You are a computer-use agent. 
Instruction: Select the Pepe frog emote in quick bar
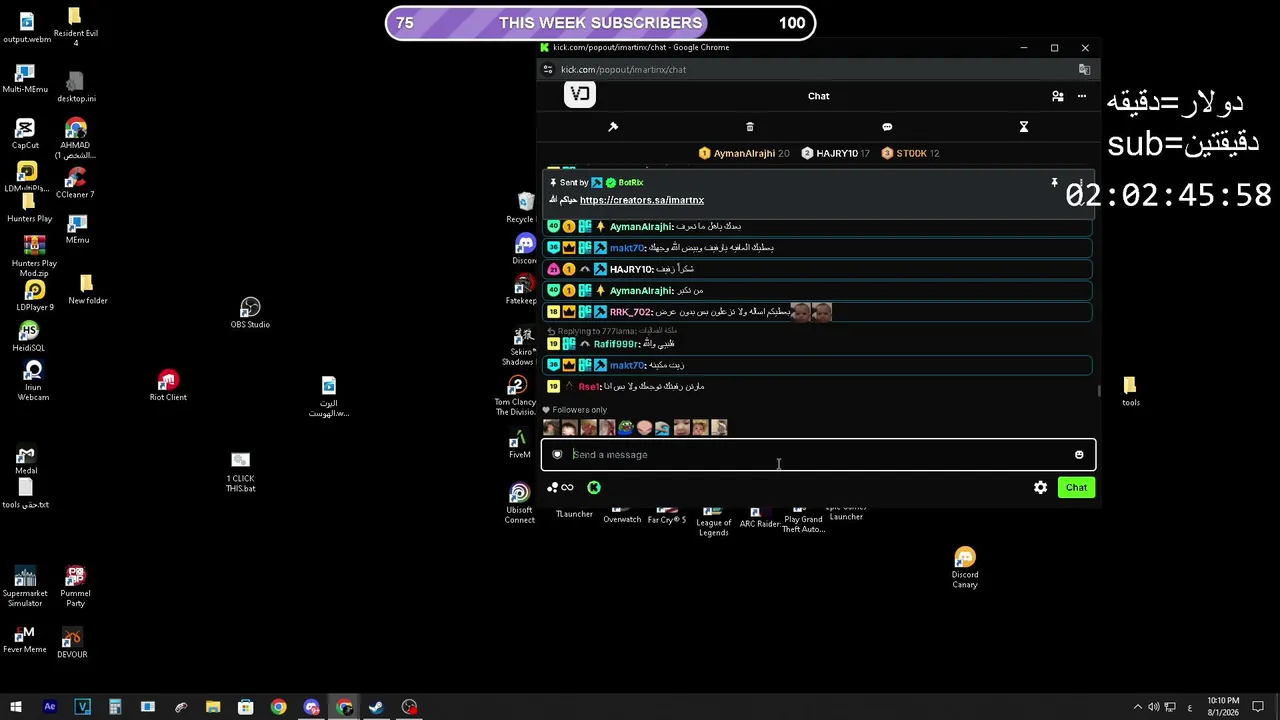point(625,428)
